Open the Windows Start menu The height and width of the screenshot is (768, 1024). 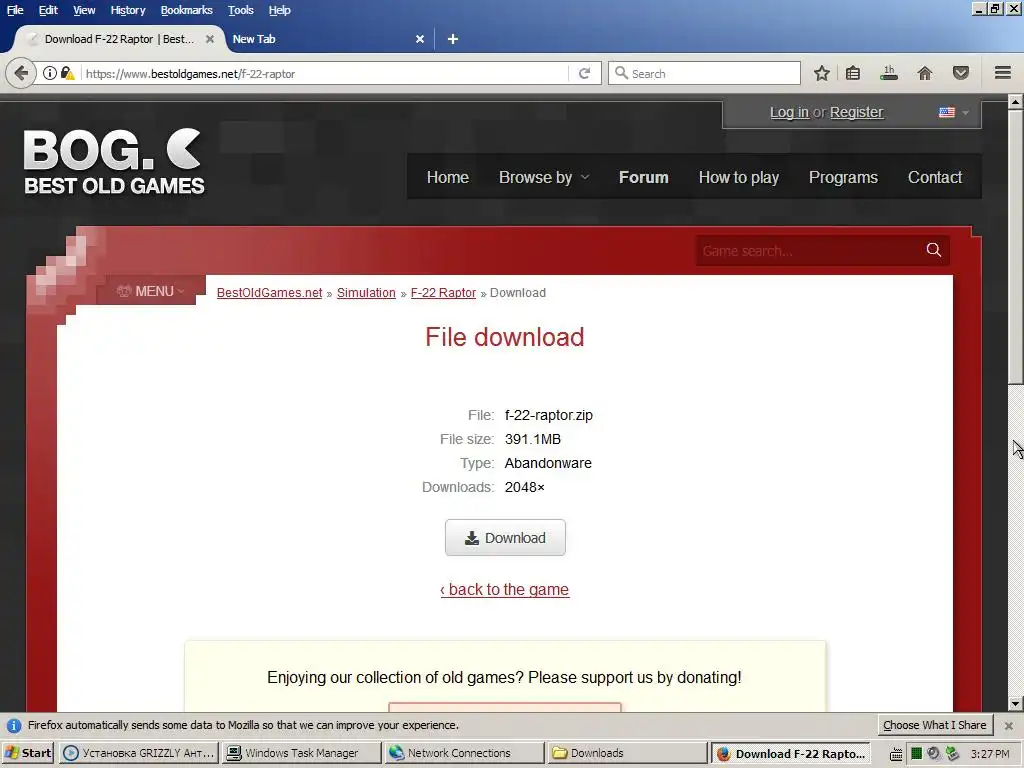28,753
